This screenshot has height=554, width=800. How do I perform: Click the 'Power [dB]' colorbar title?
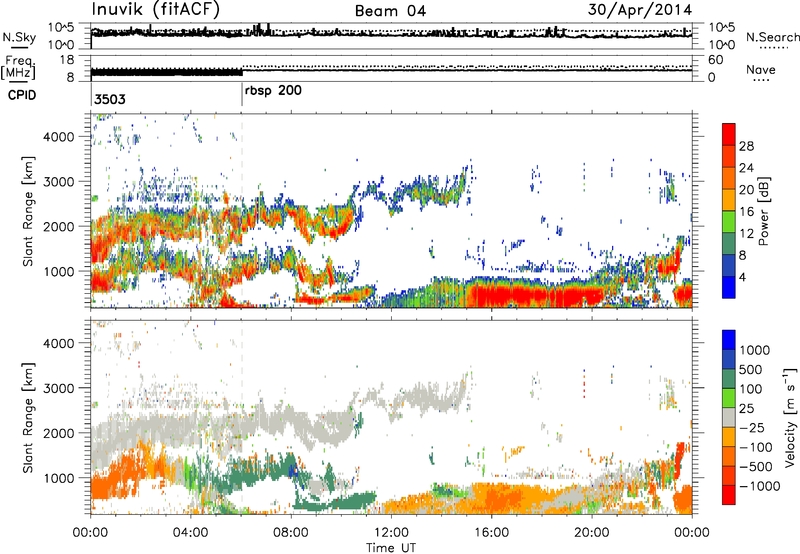763,211
